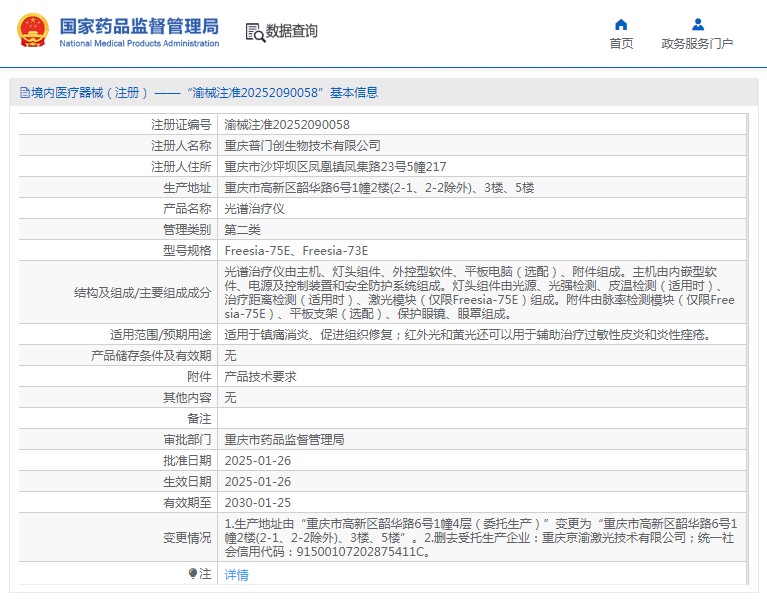Image resolution: width=767 pixels, height=599 pixels.
Task: Click the 政务服务门户 user icon
Action: (697, 24)
